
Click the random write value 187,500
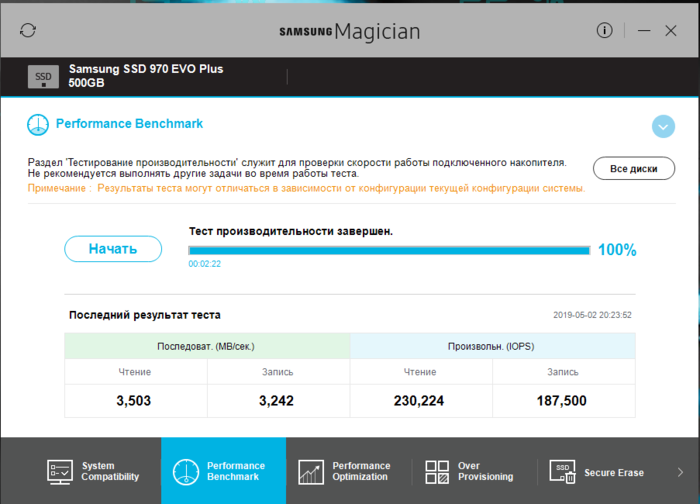point(562,400)
